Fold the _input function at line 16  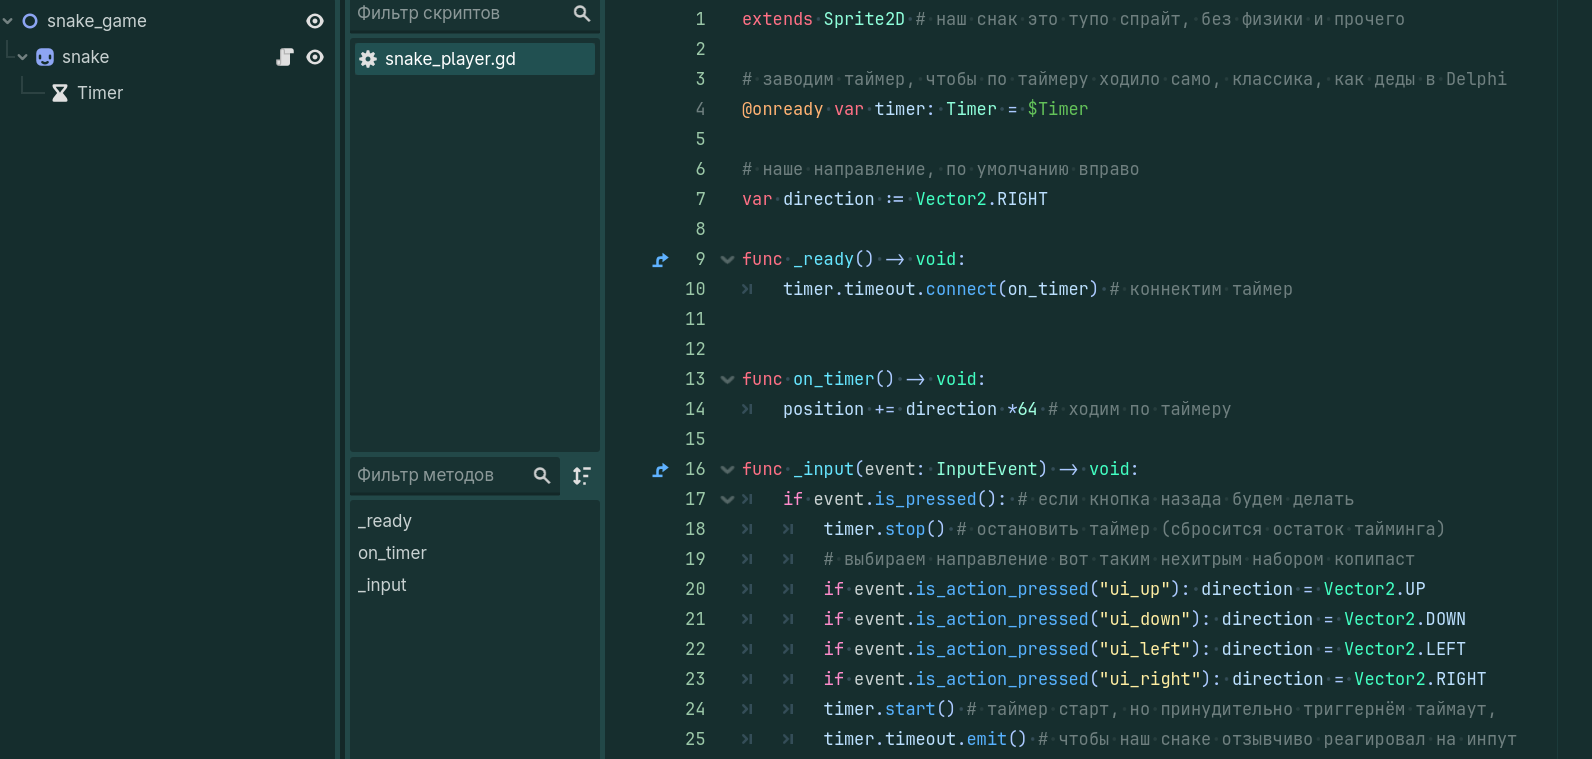click(x=727, y=470)
